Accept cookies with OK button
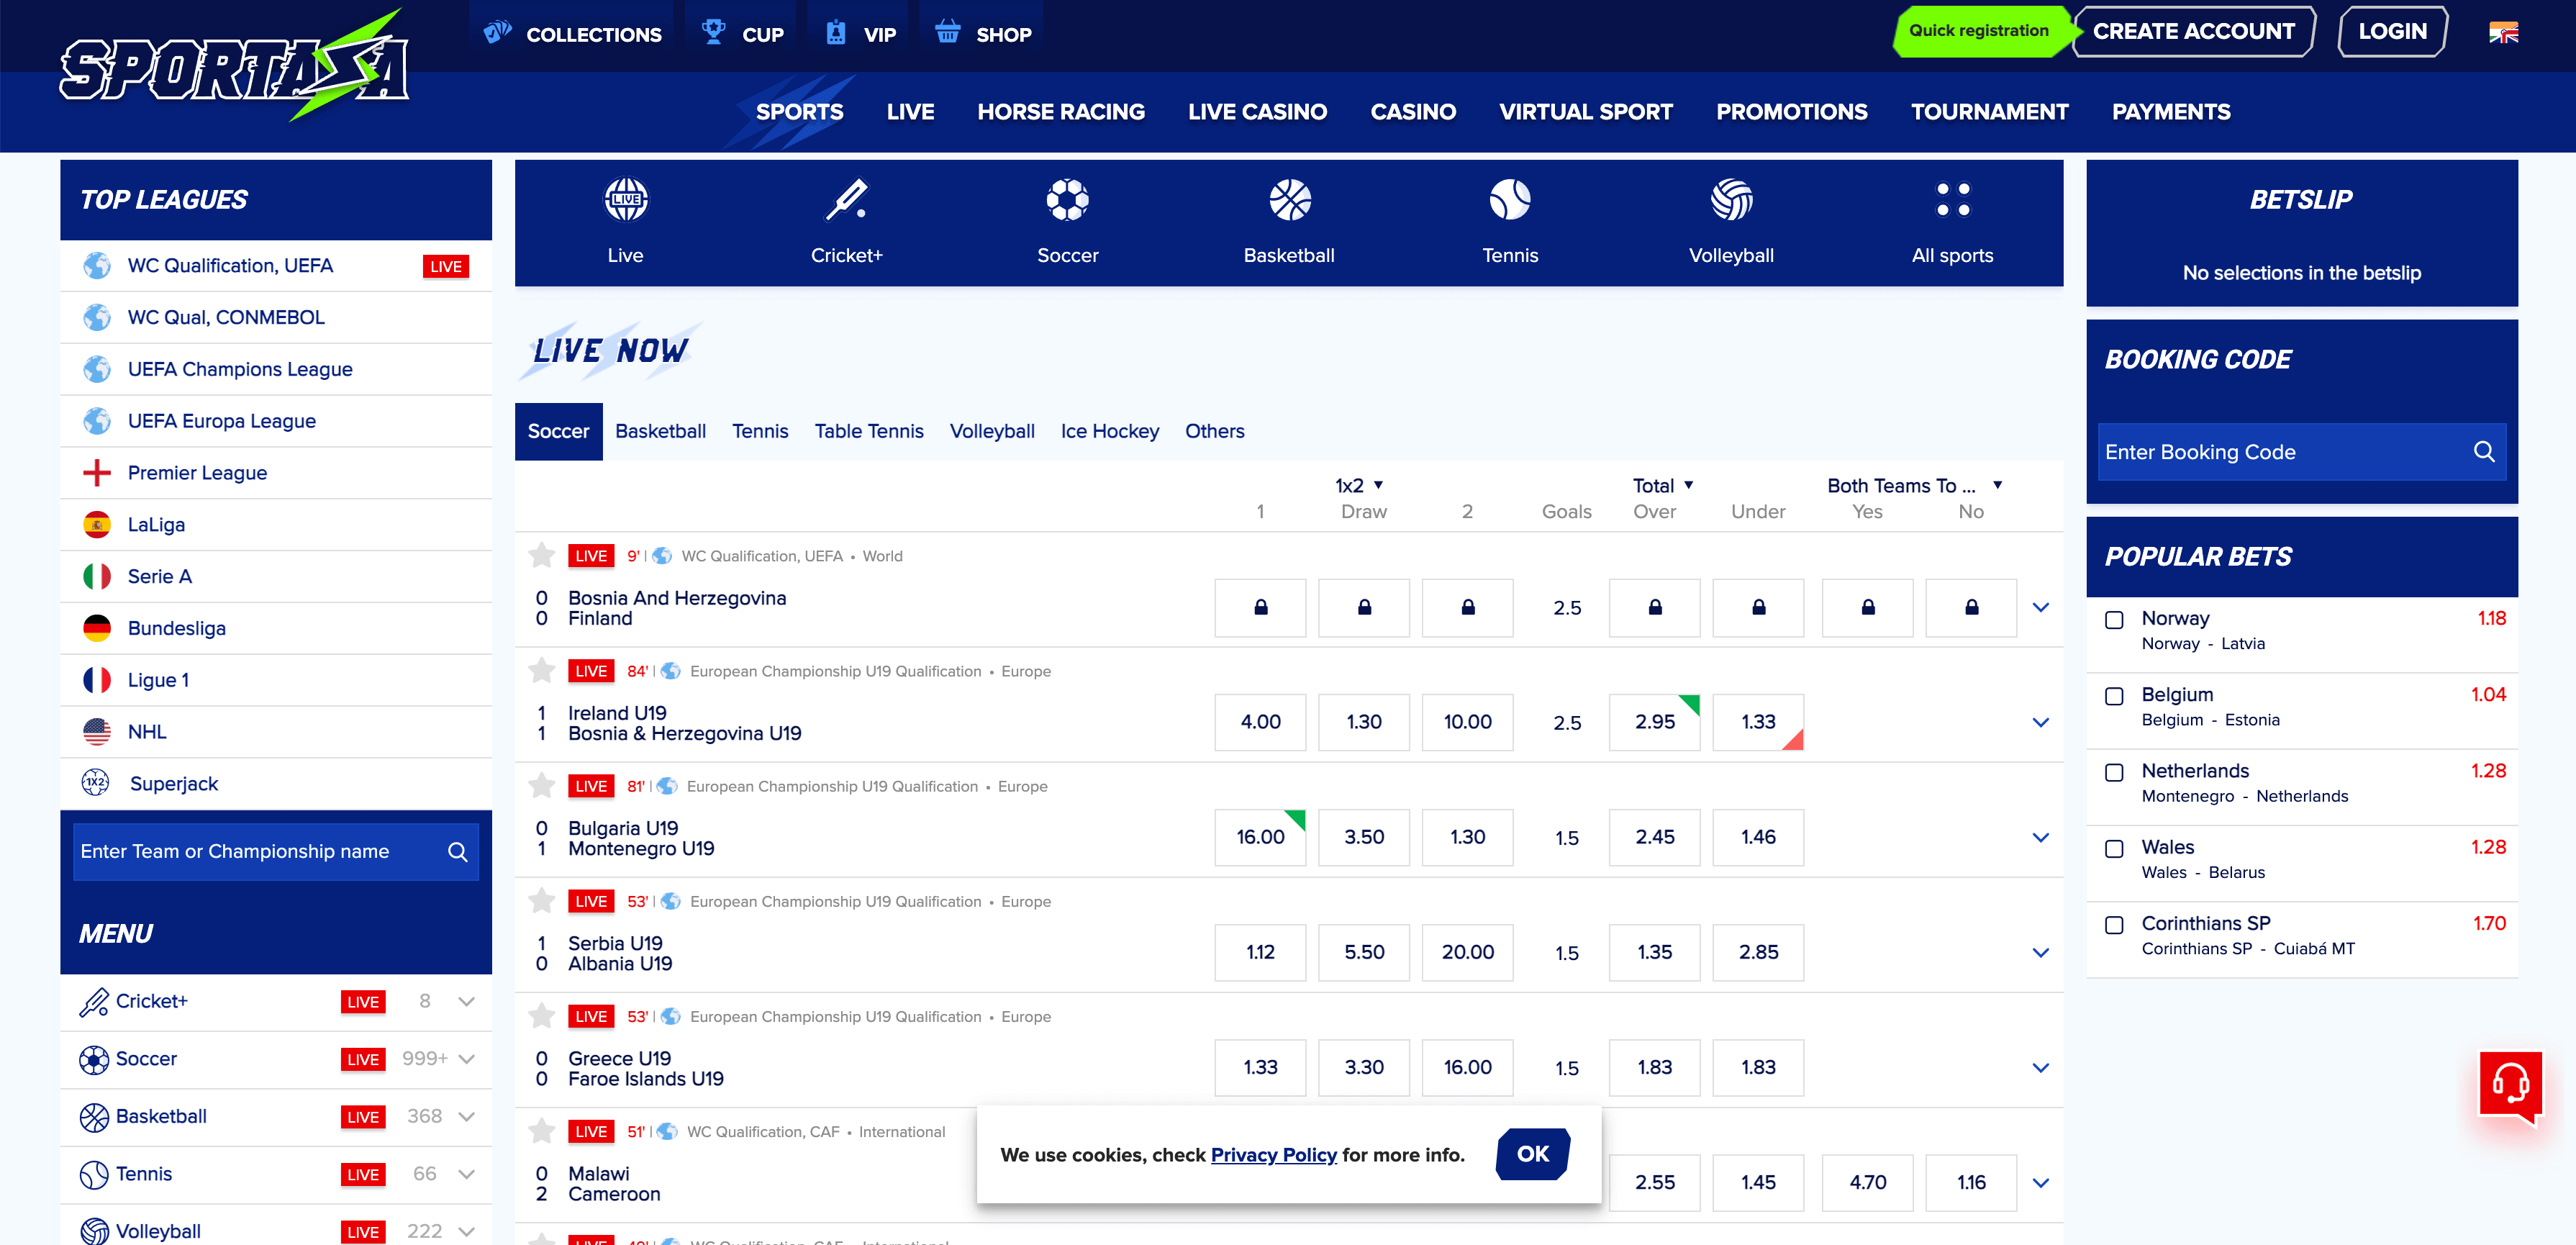 tap(1532, 1153)
